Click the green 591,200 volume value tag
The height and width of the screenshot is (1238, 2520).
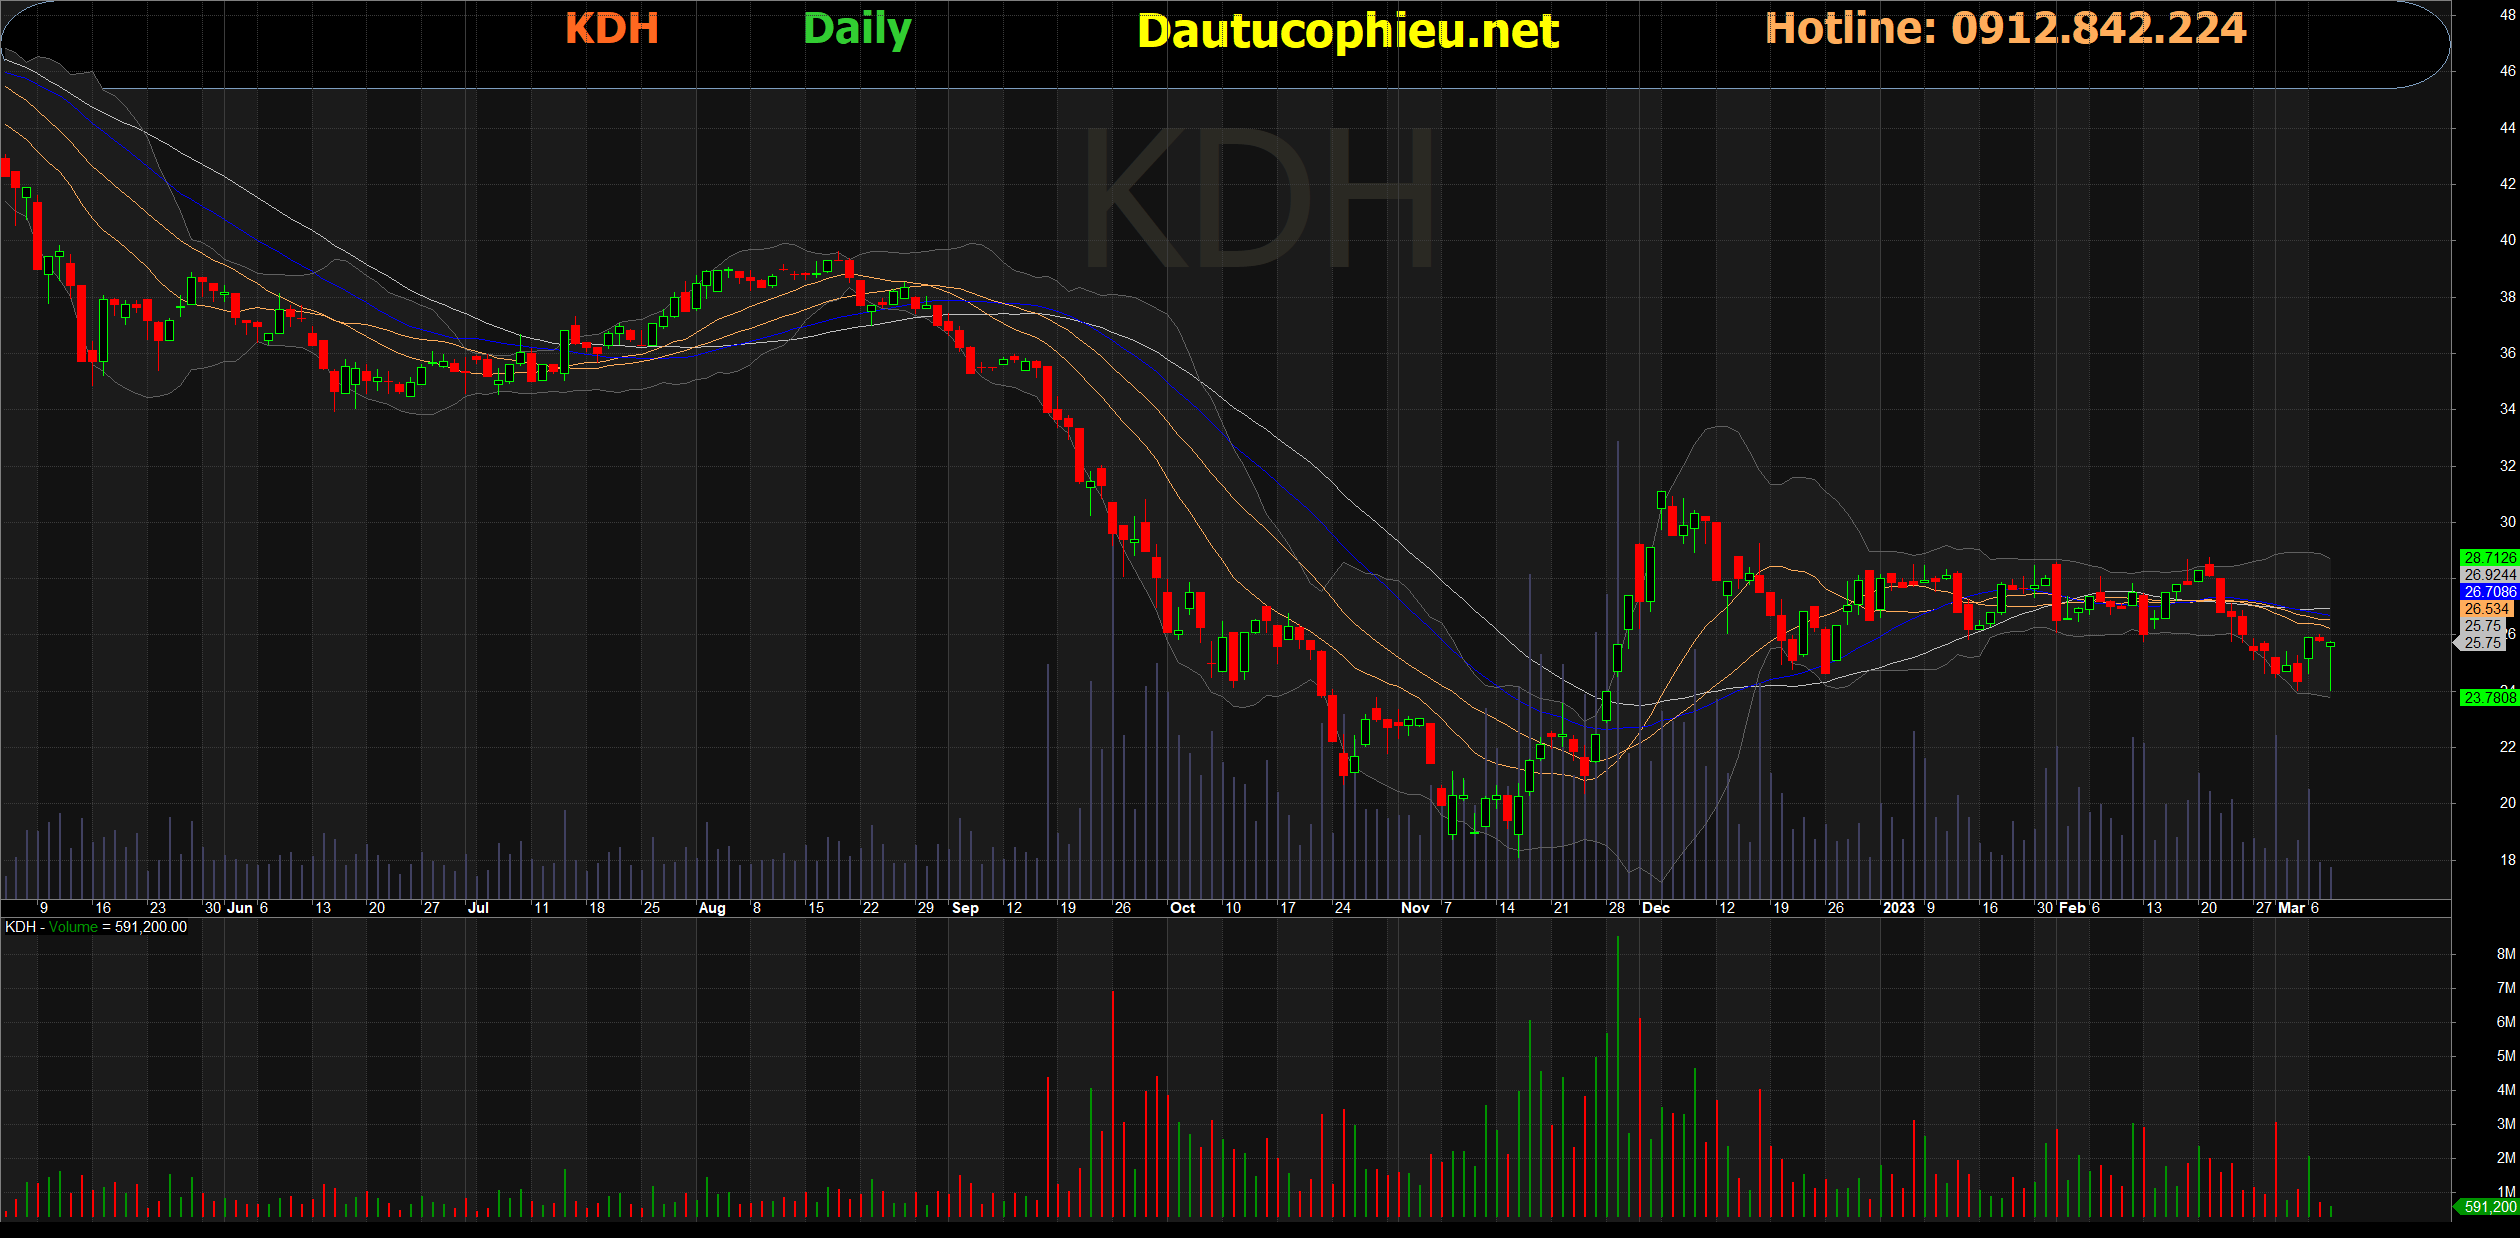[2488, 1207]
